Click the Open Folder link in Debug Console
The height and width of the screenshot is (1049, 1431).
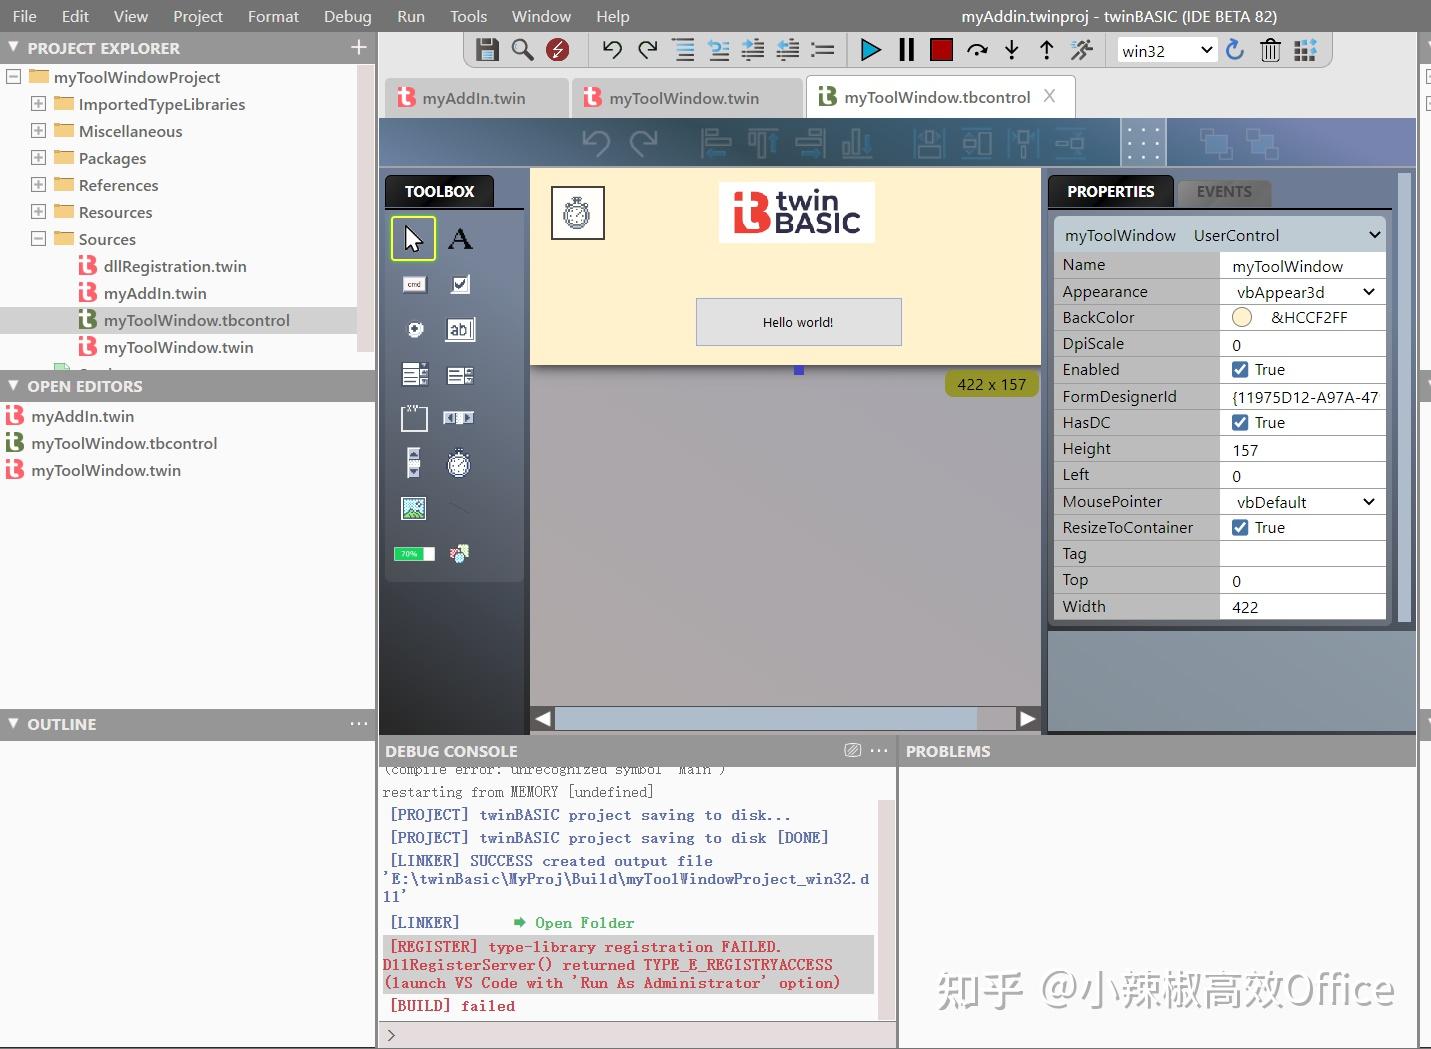coord(584,922)
